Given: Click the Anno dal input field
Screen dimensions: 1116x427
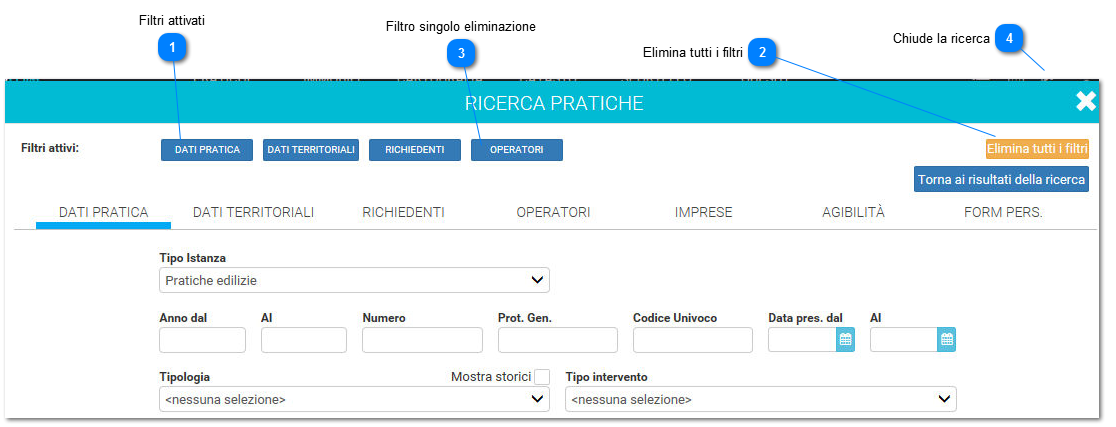Looking at the screenshot, I should pos(202,340).
